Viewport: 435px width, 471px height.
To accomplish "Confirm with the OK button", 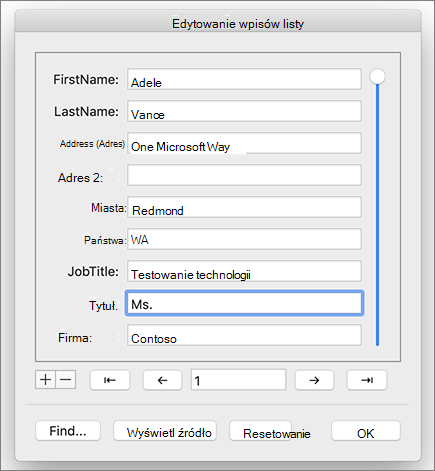I will 366,431.
